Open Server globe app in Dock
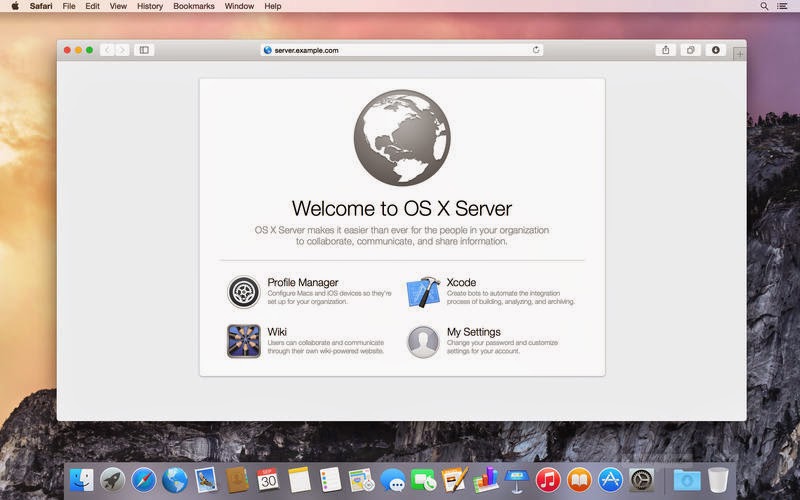Viewport: 800px width, 500px height. [x=174, y=480]
